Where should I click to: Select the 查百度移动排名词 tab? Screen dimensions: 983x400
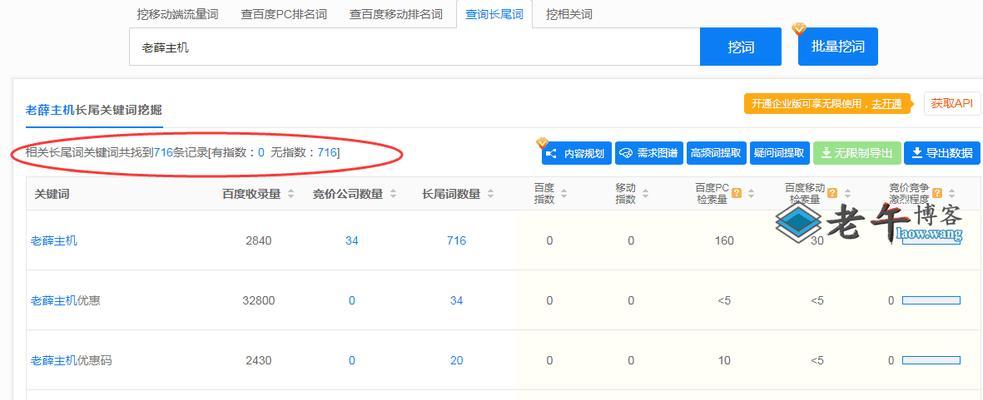(x=396, y=14)
